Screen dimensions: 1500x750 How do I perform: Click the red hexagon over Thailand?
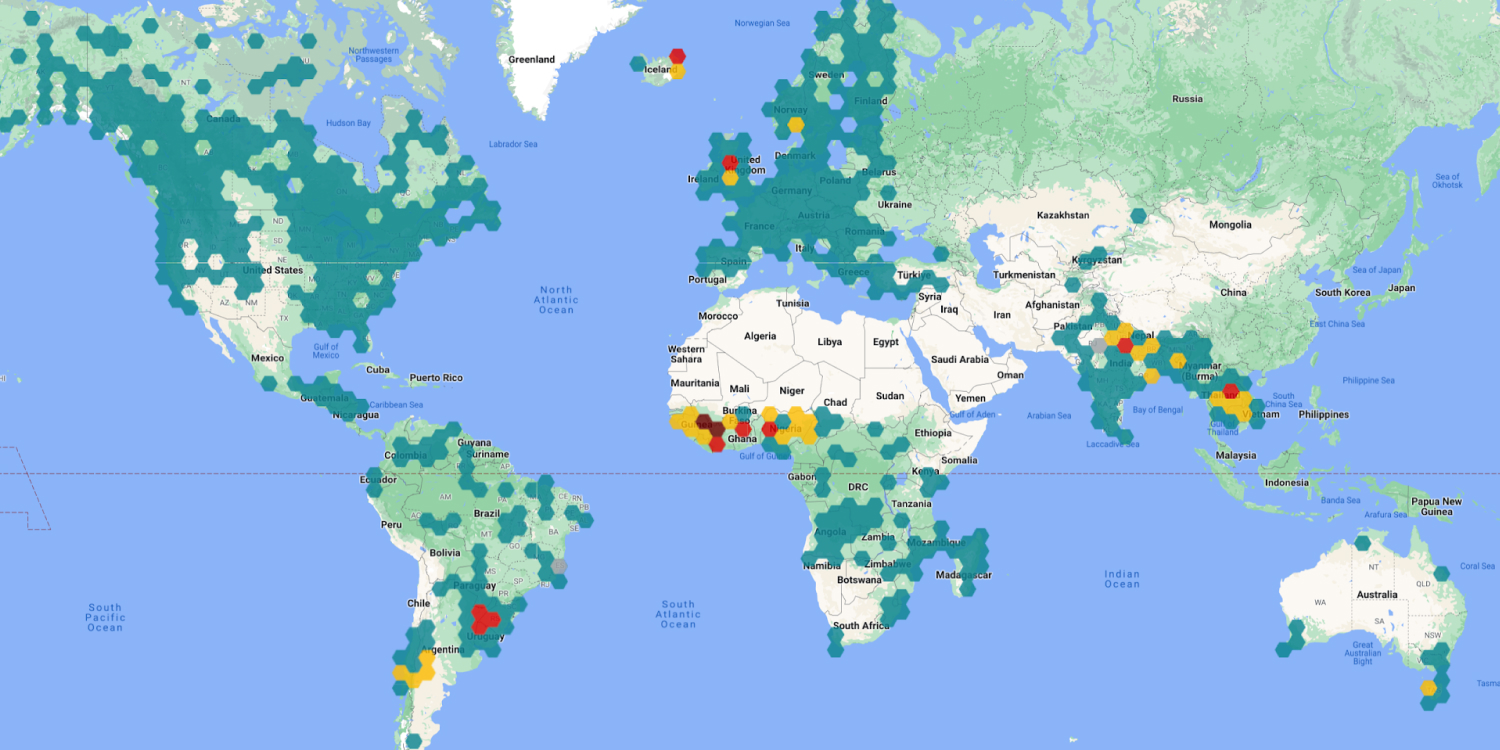[1230, 390]
